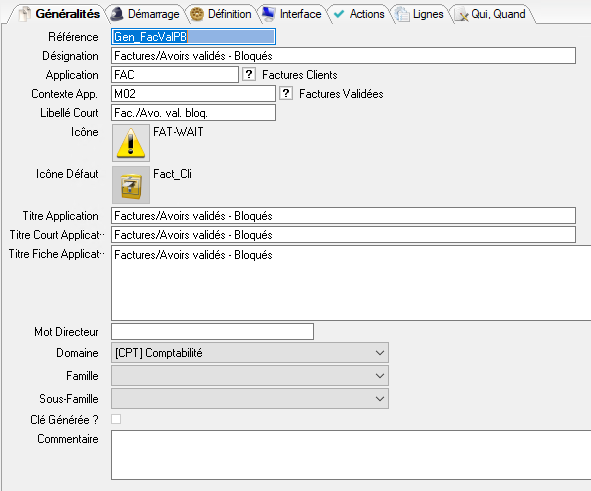Click into the Désignation field

(x=343, y=55)
